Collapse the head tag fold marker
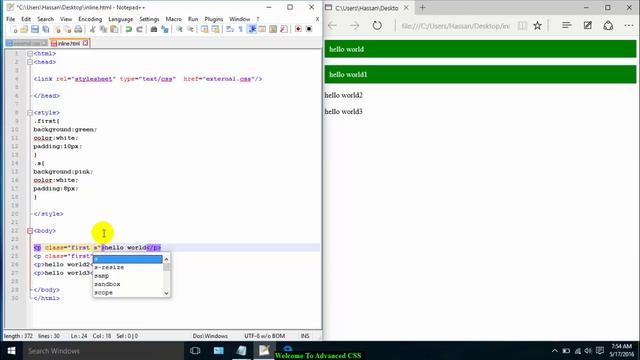The width and height of the screenshot is (640, 360). [30, 62]
